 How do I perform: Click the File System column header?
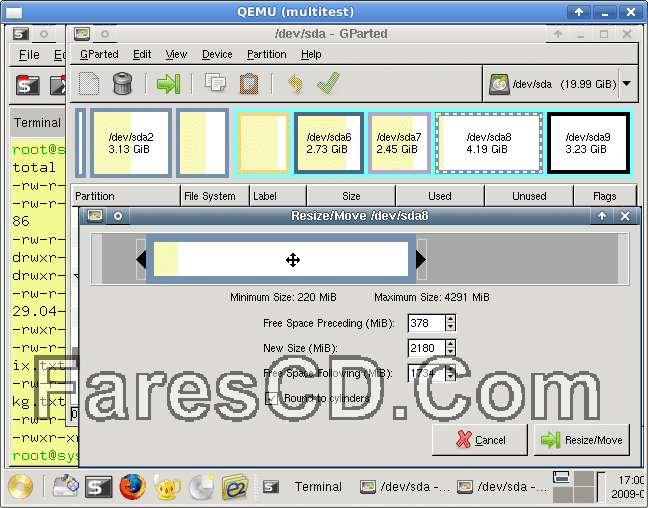pos(215,196)
